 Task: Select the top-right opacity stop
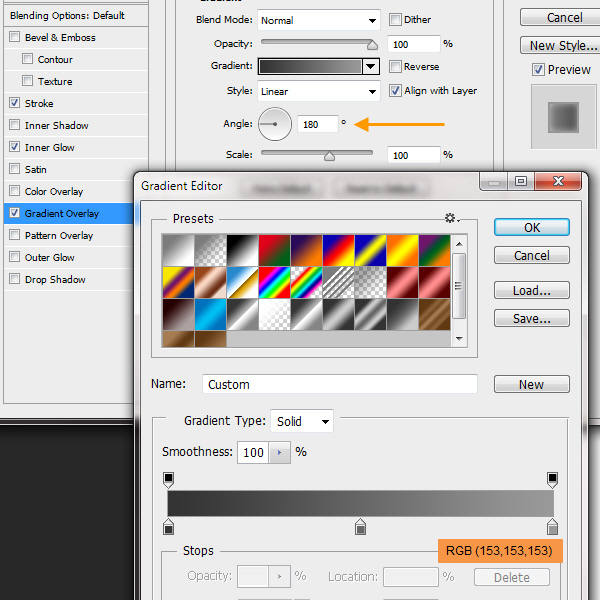pyautogui.click(x=552, y=479)
